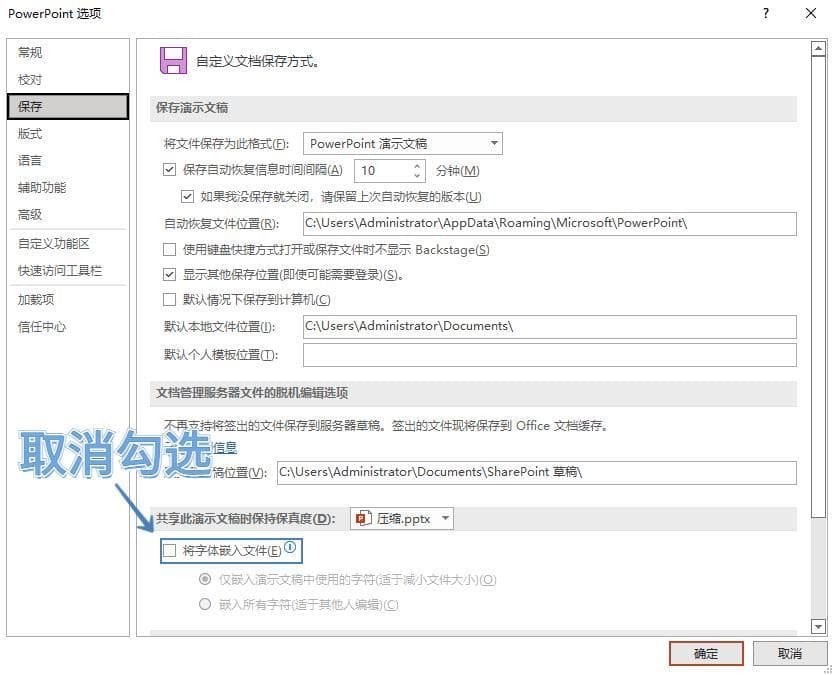The width and height of the screenshot is (834, 675).
Task: Toggle 保存自动恢复信息时间间隔 checkbox
Action: pos(169,170)
